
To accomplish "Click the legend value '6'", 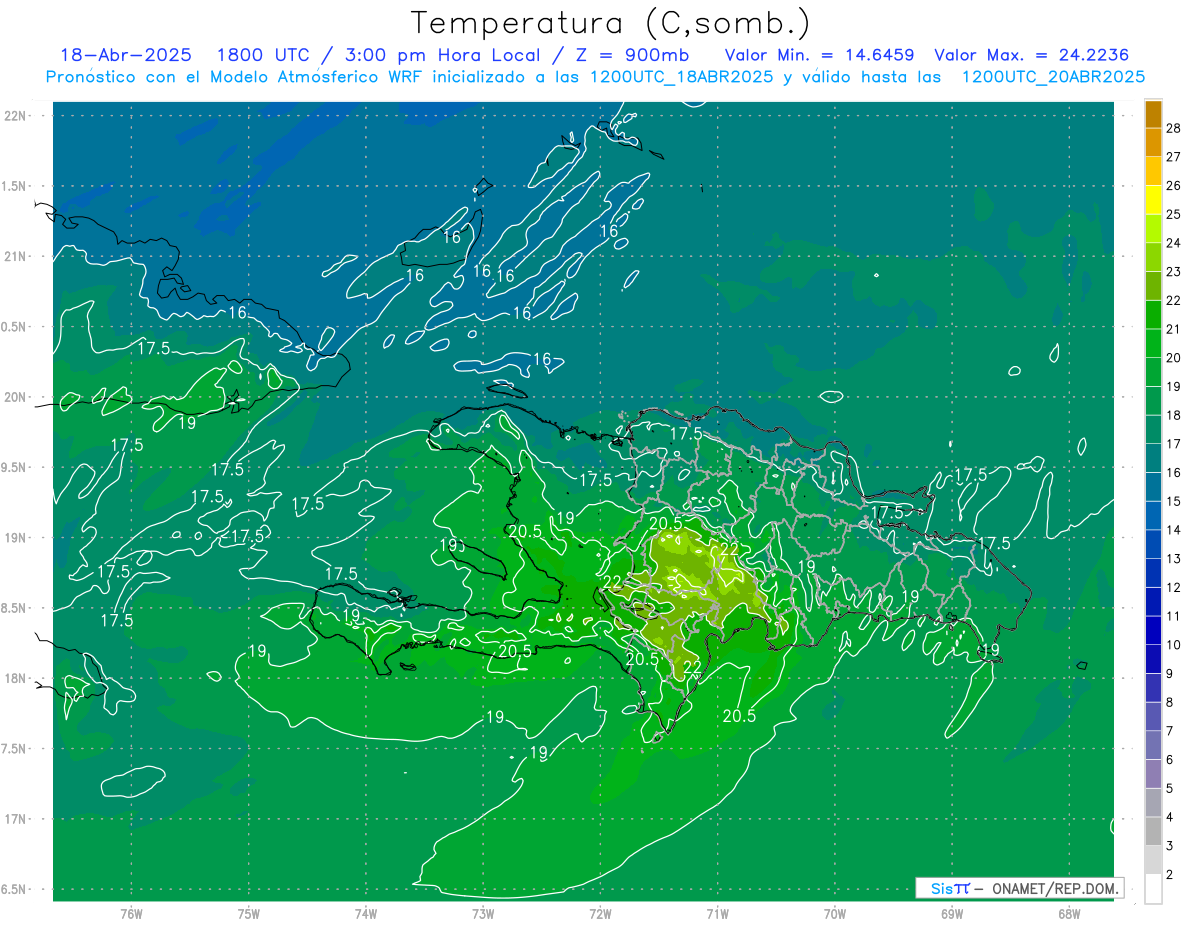I will [1171, 760].
